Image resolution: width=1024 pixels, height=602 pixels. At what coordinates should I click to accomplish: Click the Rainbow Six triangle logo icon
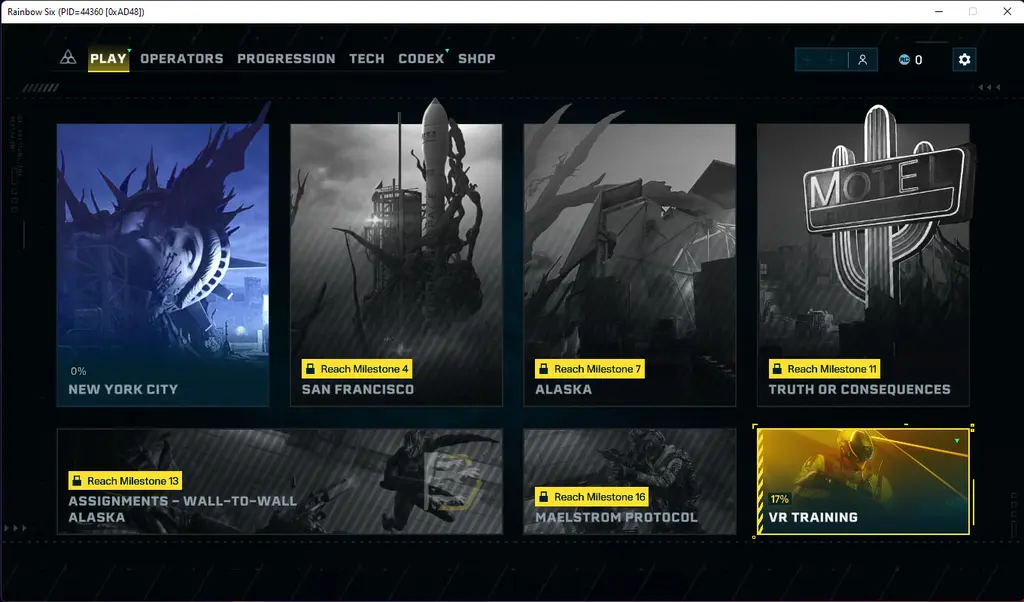(68, 58)
